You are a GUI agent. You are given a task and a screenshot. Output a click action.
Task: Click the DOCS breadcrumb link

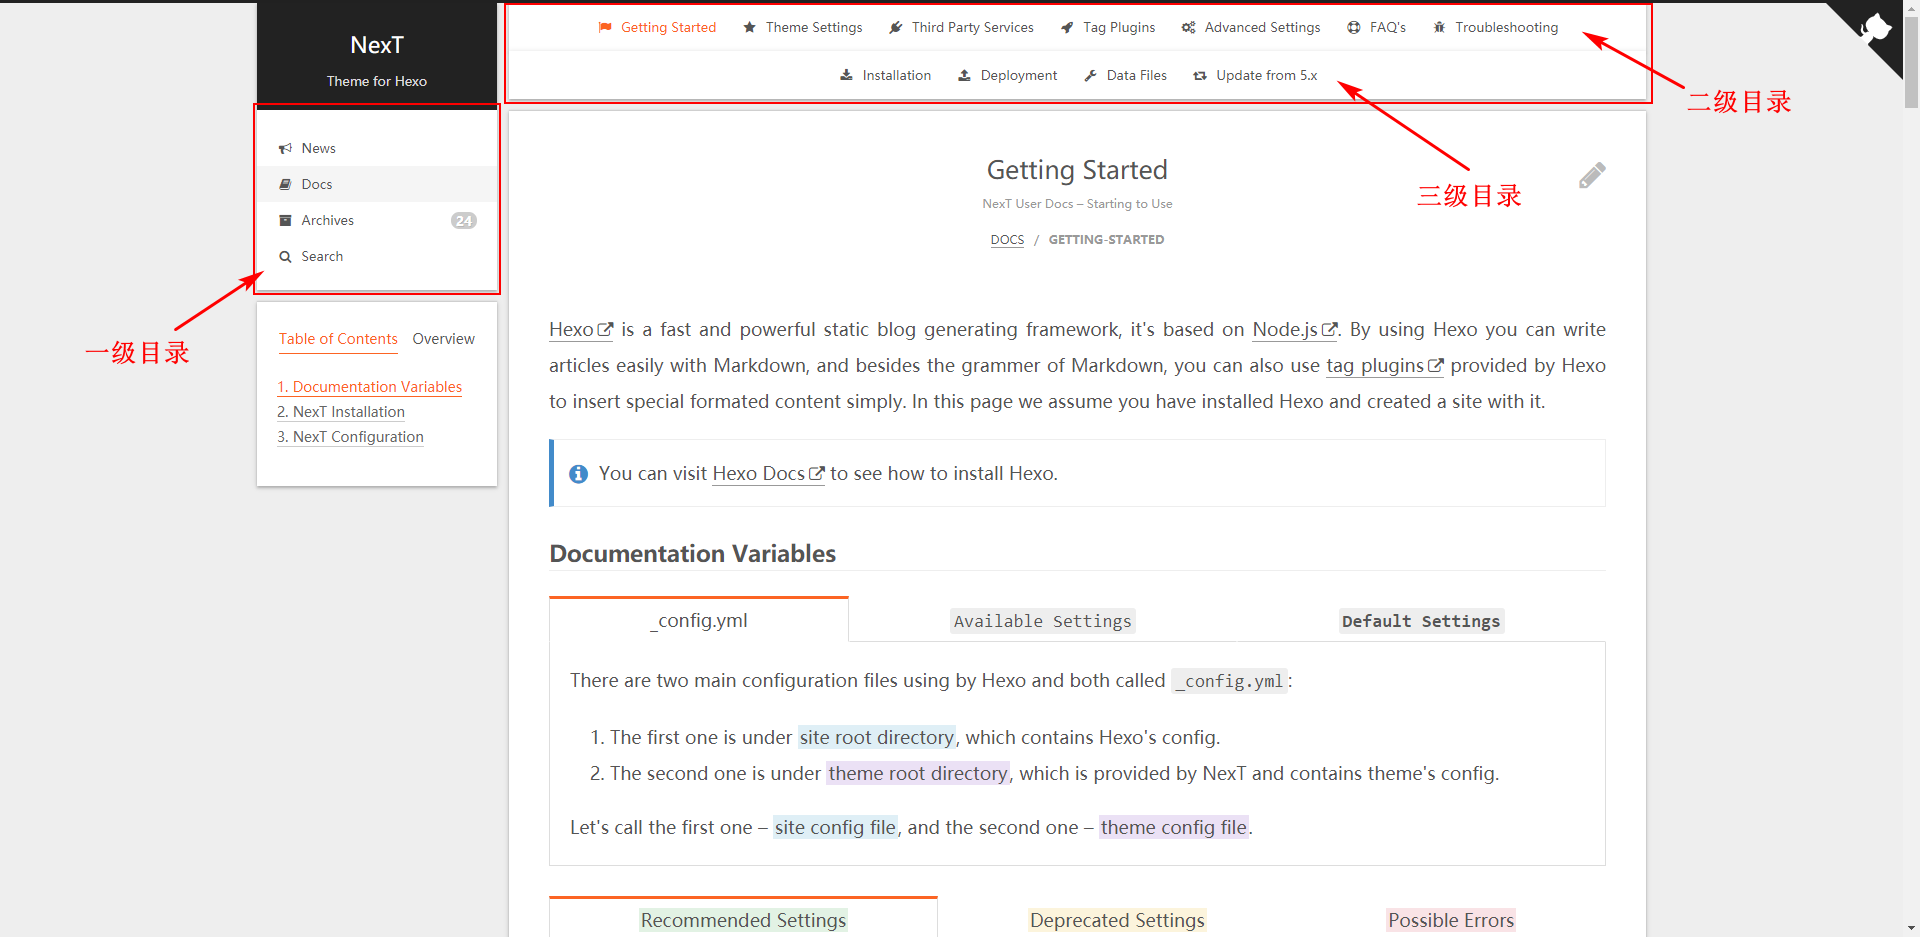point(1007,240)
